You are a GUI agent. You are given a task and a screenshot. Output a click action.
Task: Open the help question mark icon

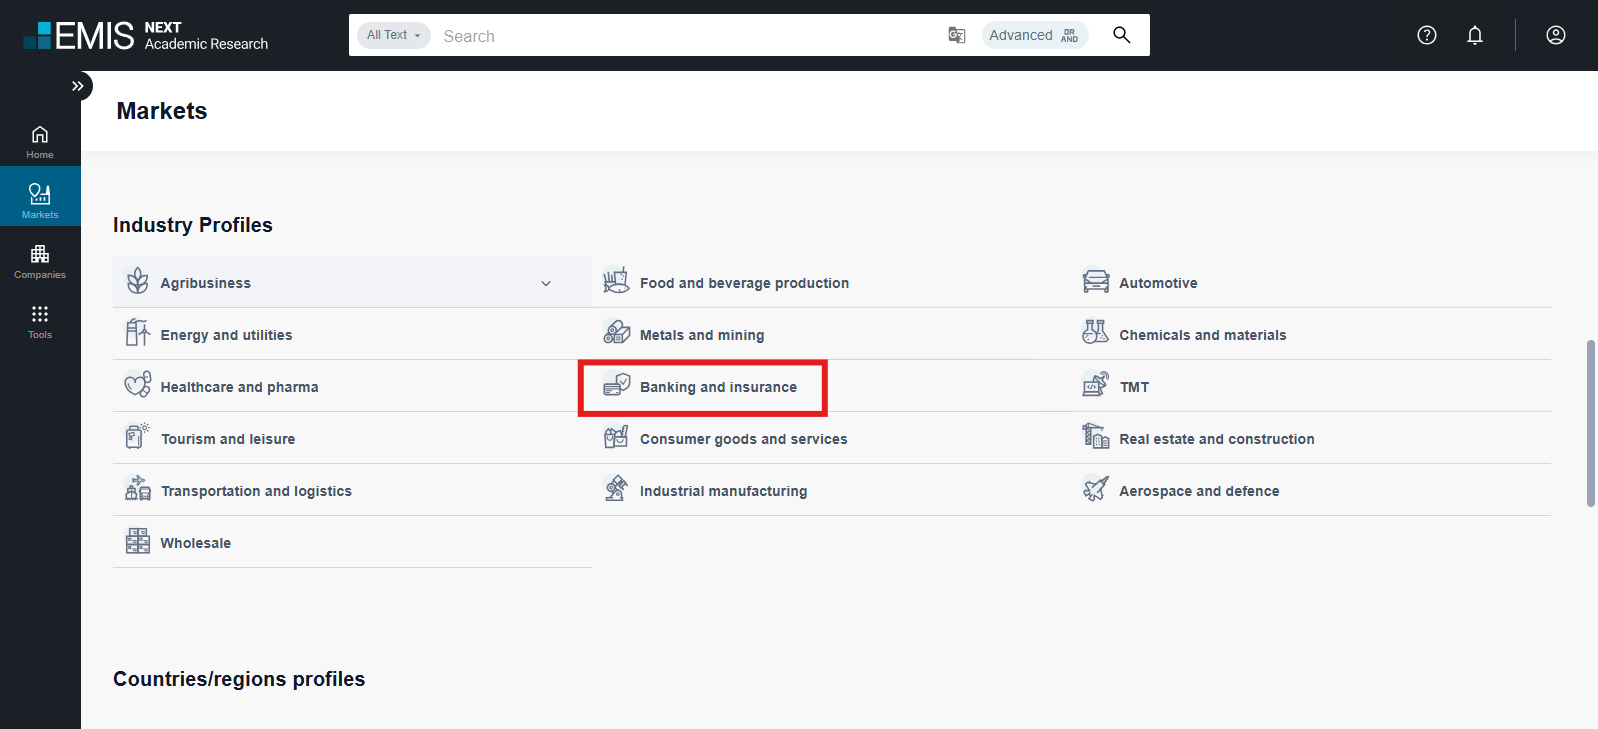[x=1427, y=35]
